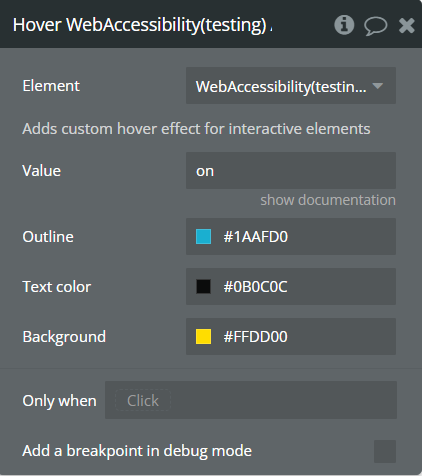Click the Value field showing "on"
422x476 pixels.
click(x=291, y=171)
